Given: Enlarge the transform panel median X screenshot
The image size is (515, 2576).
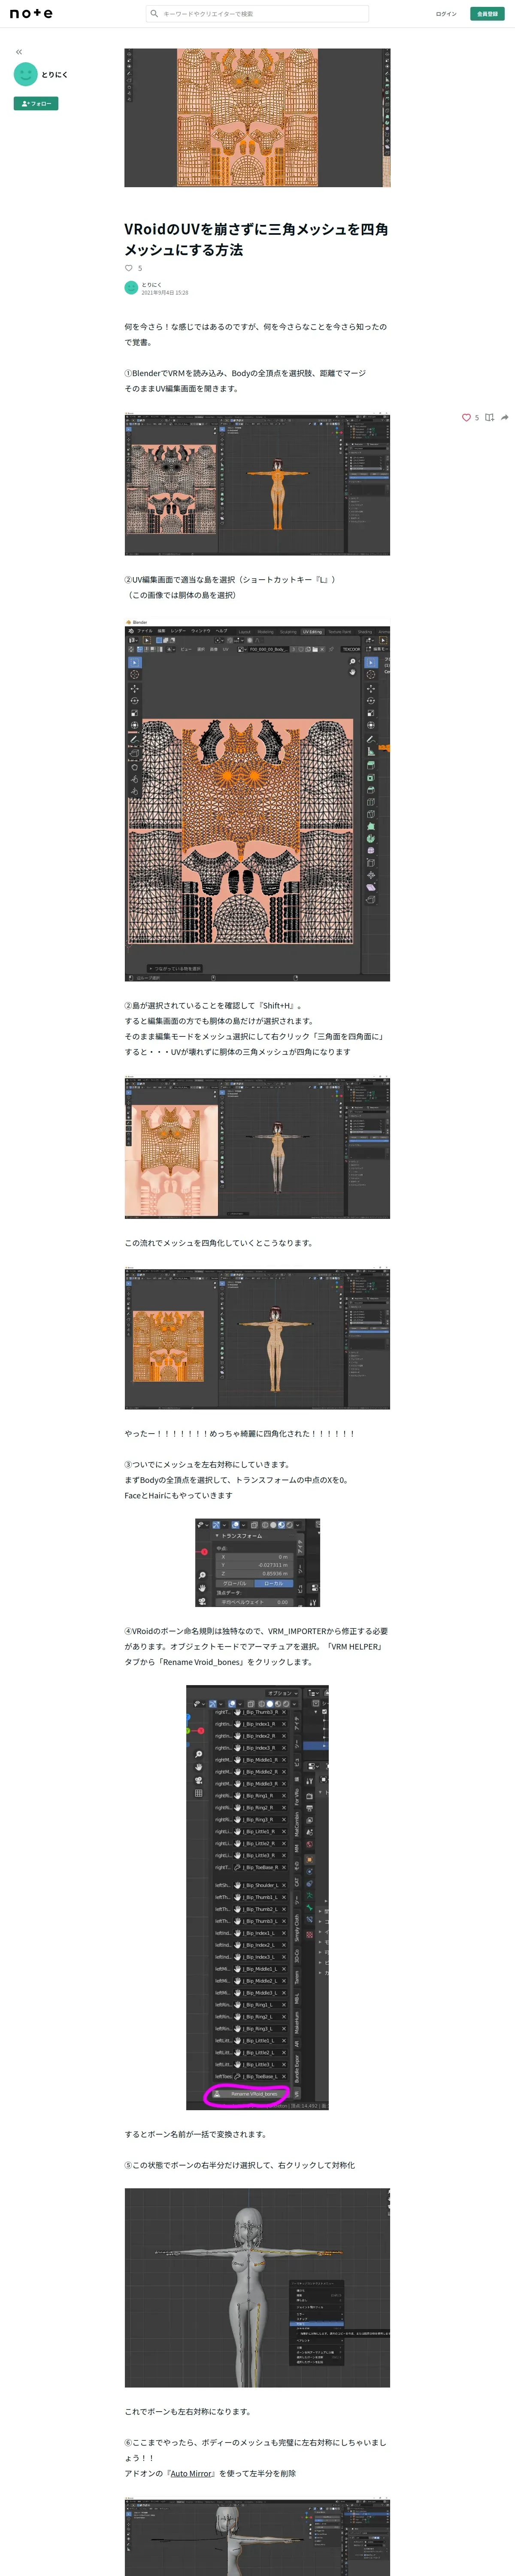Looking at the screenshot, I should pyautogui.click(x=257, y=1563).
